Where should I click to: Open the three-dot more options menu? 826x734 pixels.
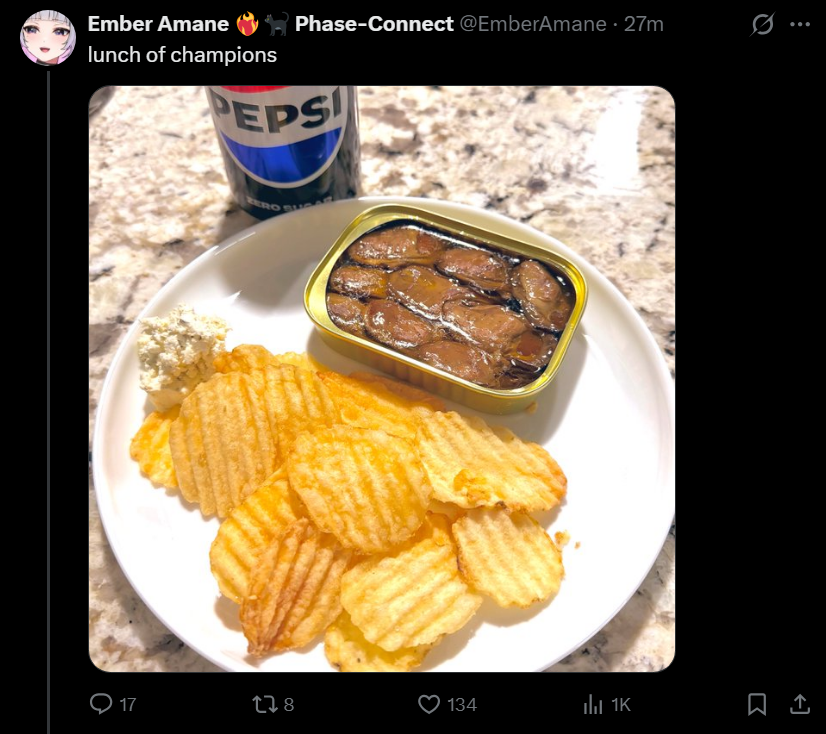click(800, 24)
